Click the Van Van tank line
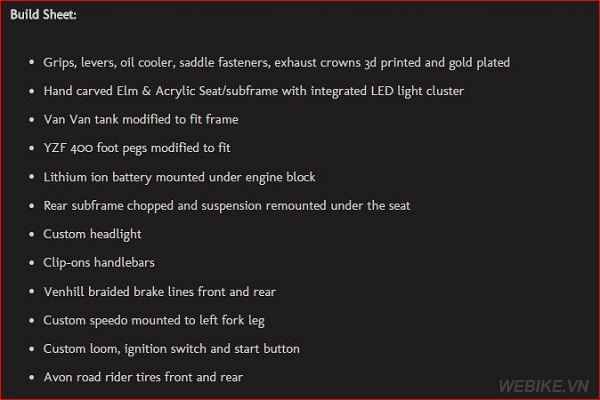600x400 pixels. 141,120
